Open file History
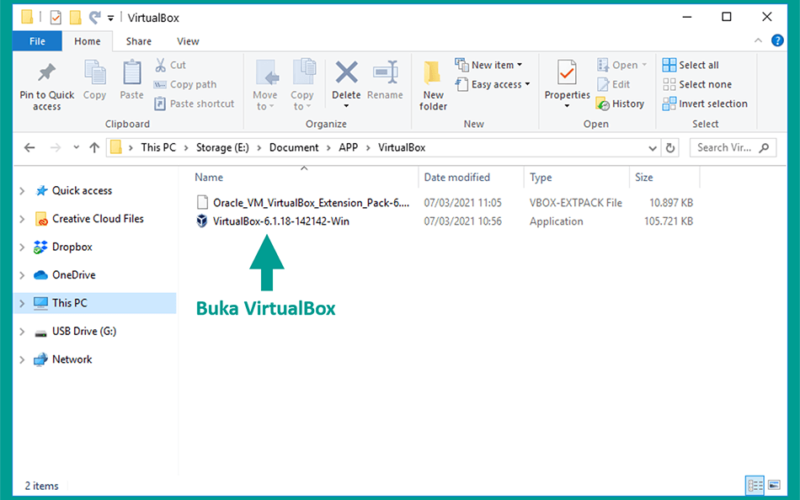 pyautogui.click(x=620, y=104)
